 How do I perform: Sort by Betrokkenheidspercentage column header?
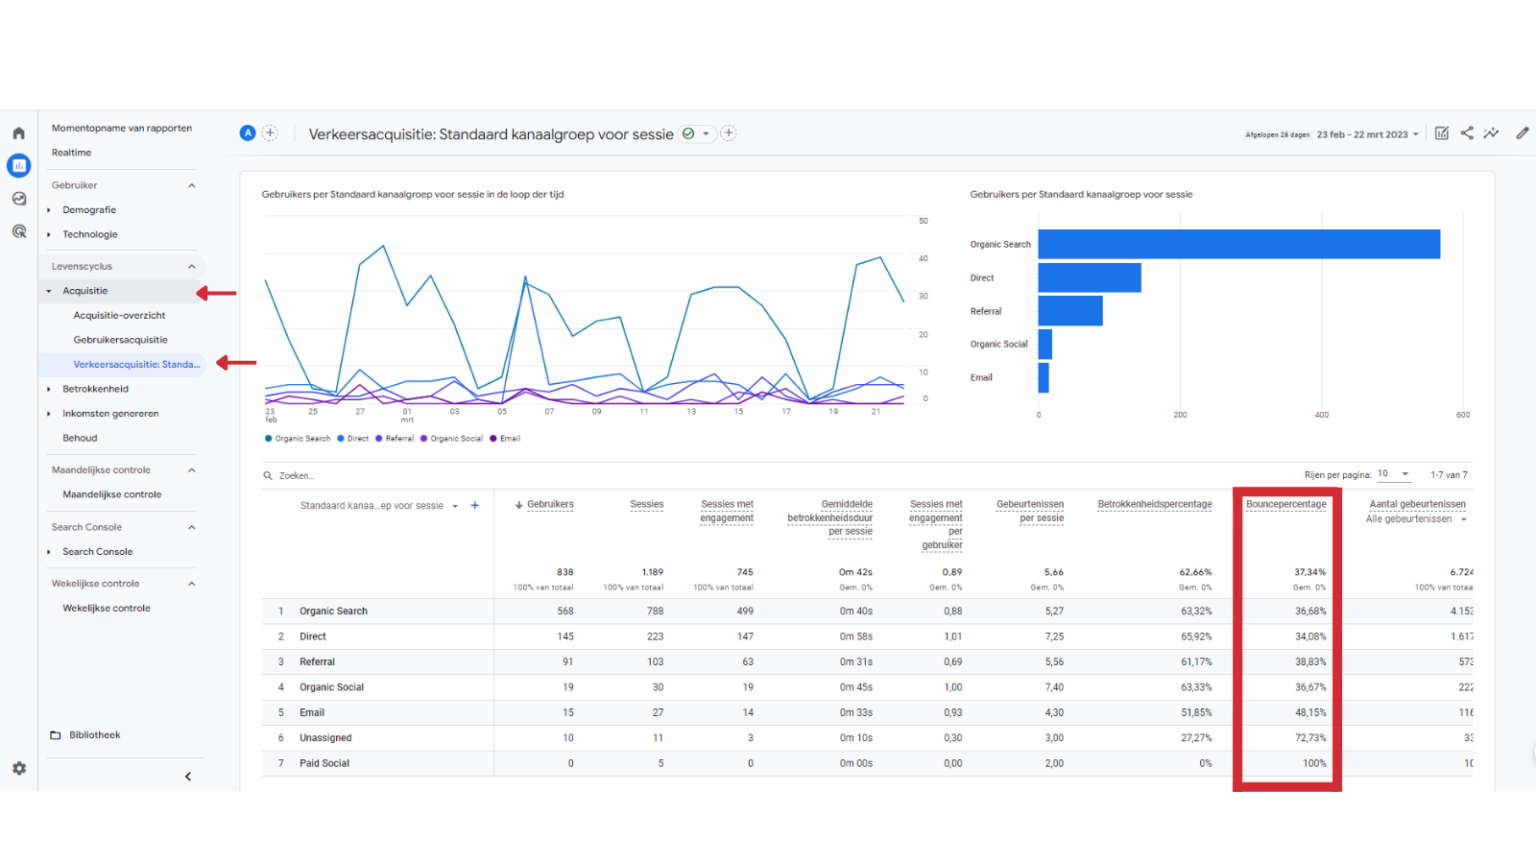(x=1155, y=505)
